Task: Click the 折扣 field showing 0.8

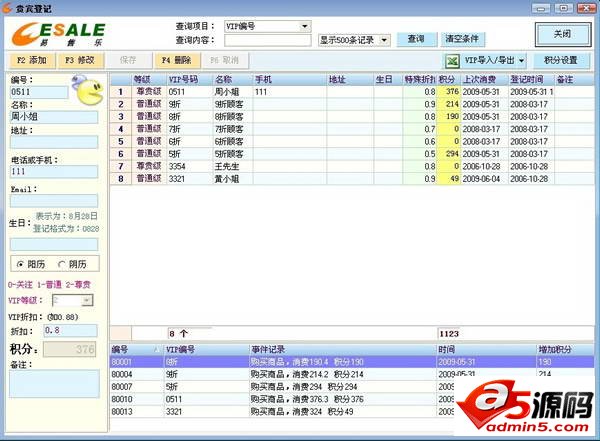Action: click(70, 331)
